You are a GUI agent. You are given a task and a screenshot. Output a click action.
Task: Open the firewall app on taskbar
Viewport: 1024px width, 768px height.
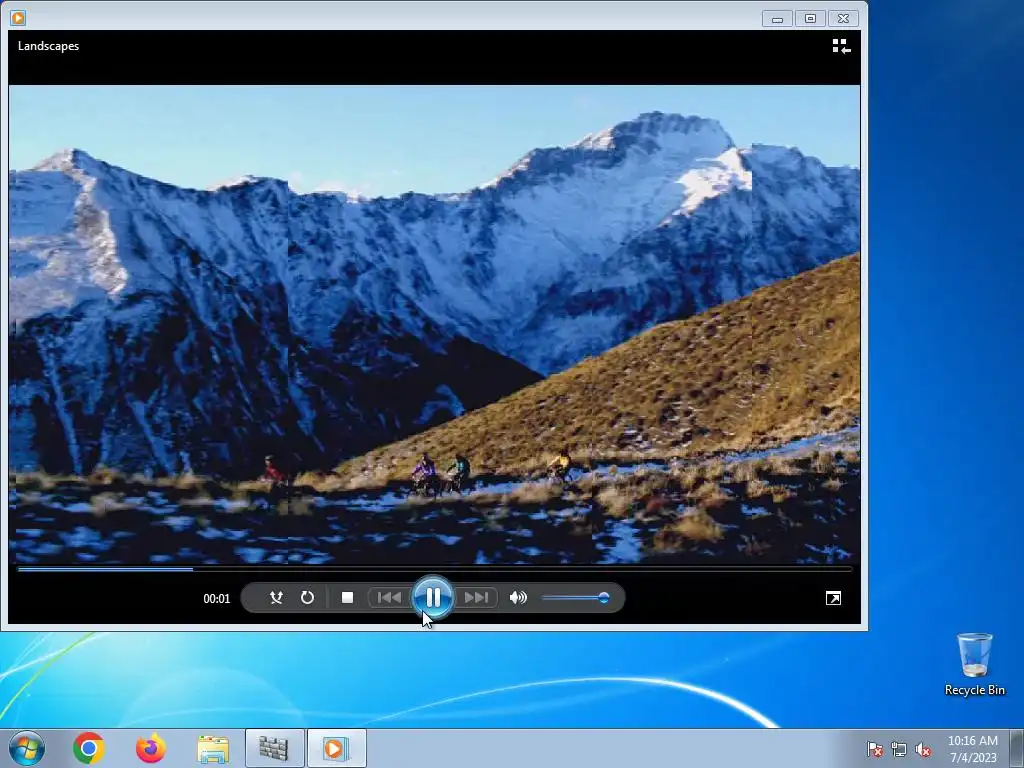pos(274,748)
